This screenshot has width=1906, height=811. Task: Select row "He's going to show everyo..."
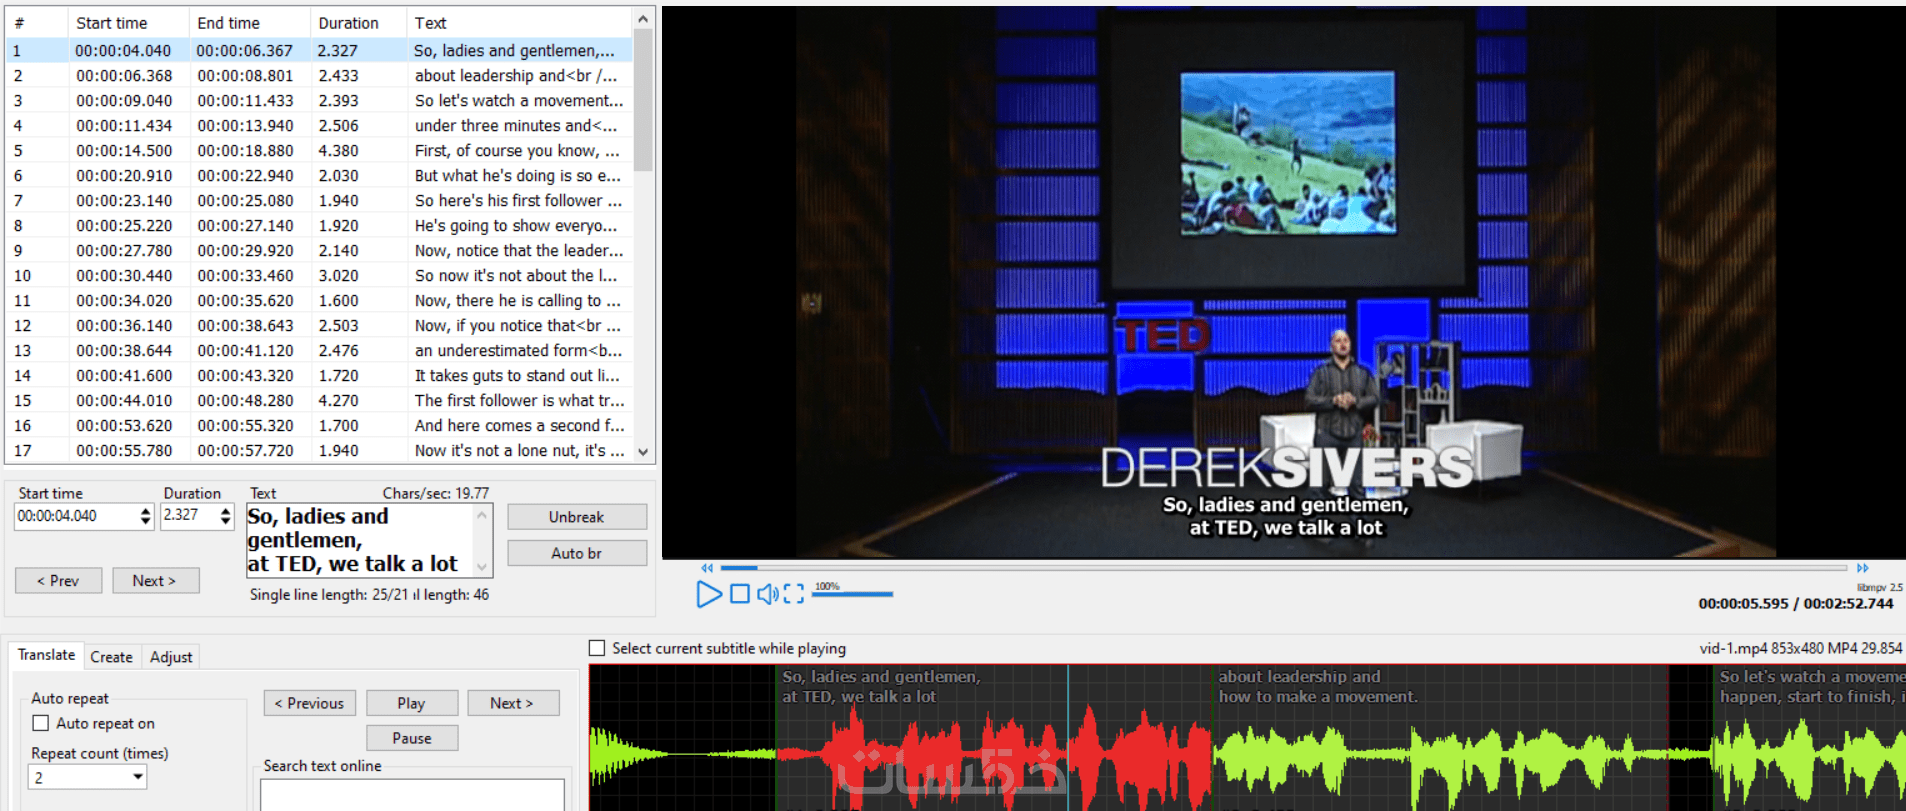coord(320,225)
